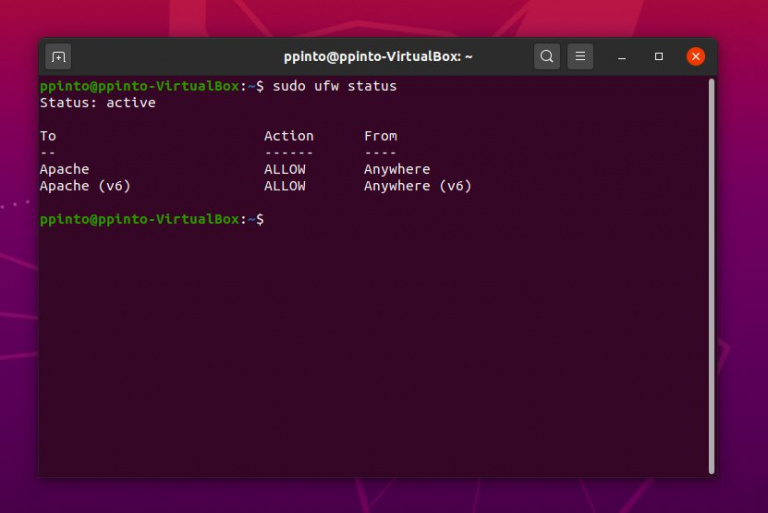The width and height of the screenshot is (768, 513).
Task: Click the 'From' column header
Action: pos(380,136)
